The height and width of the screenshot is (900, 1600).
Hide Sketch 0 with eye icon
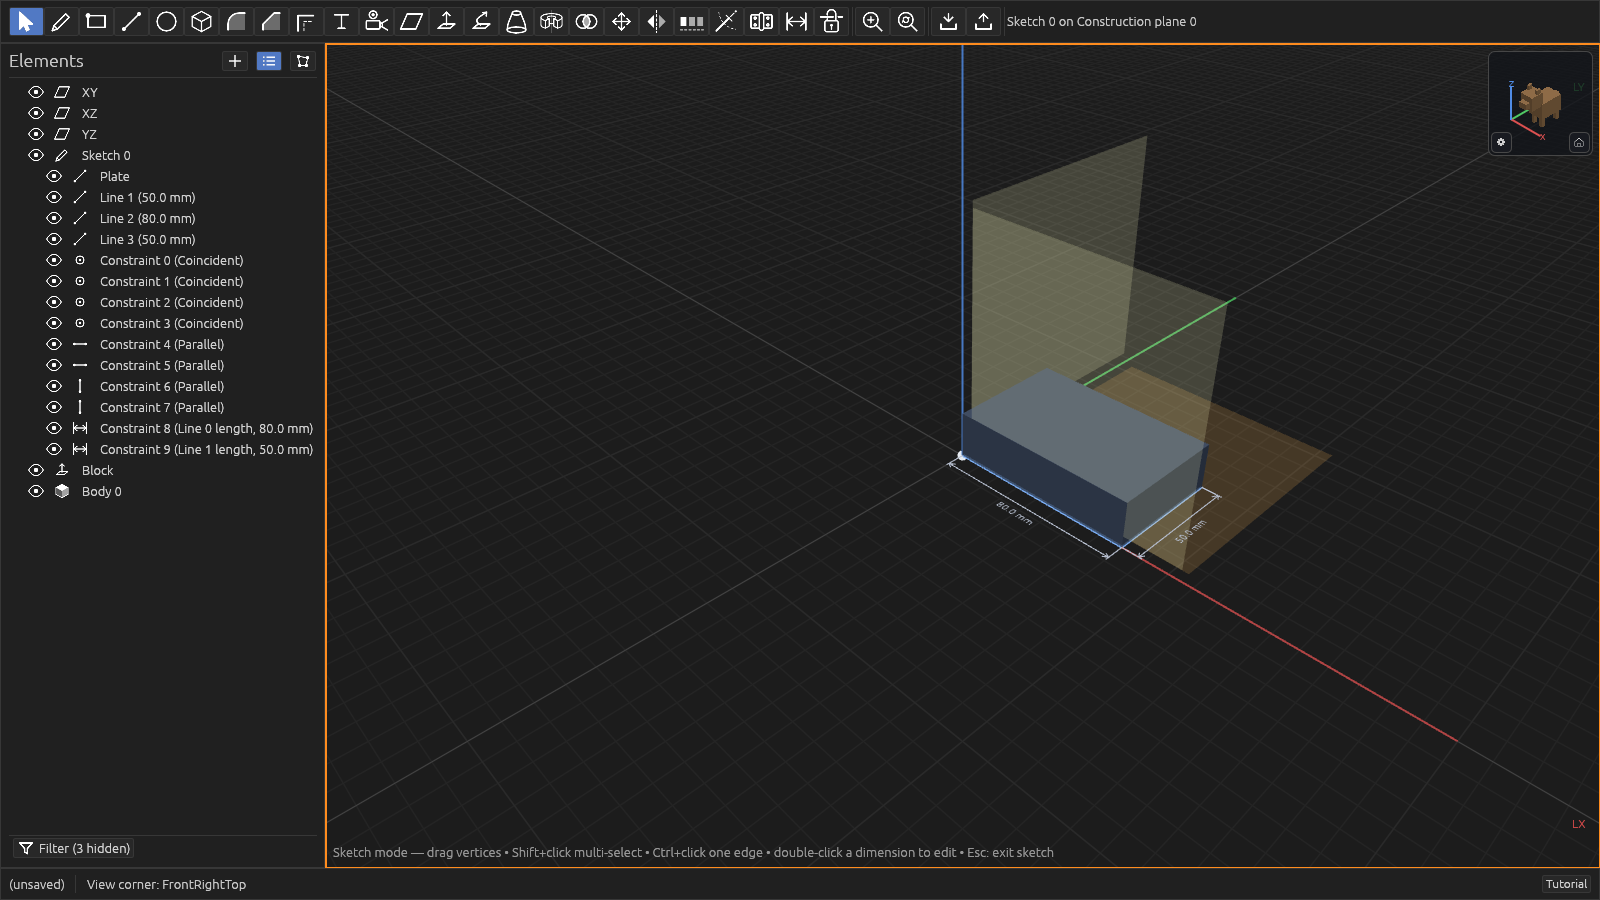[x=36, y=155]
